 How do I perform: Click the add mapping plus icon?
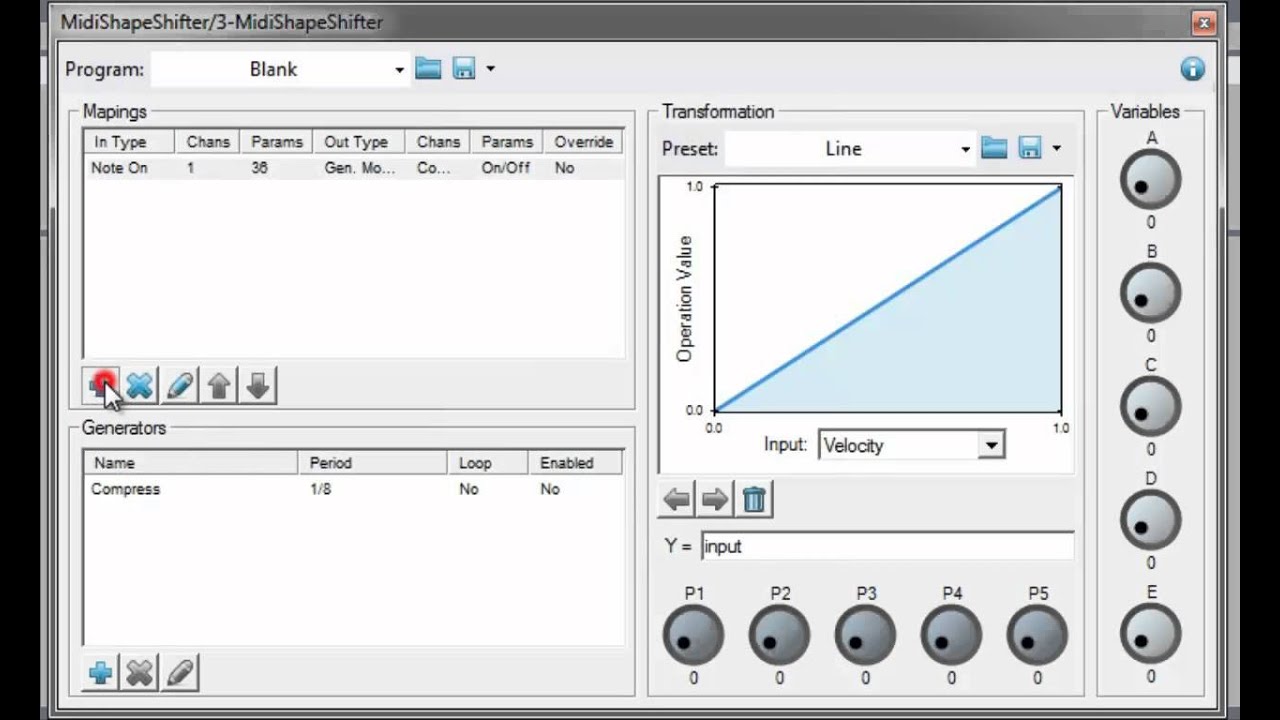pos(101,385)
